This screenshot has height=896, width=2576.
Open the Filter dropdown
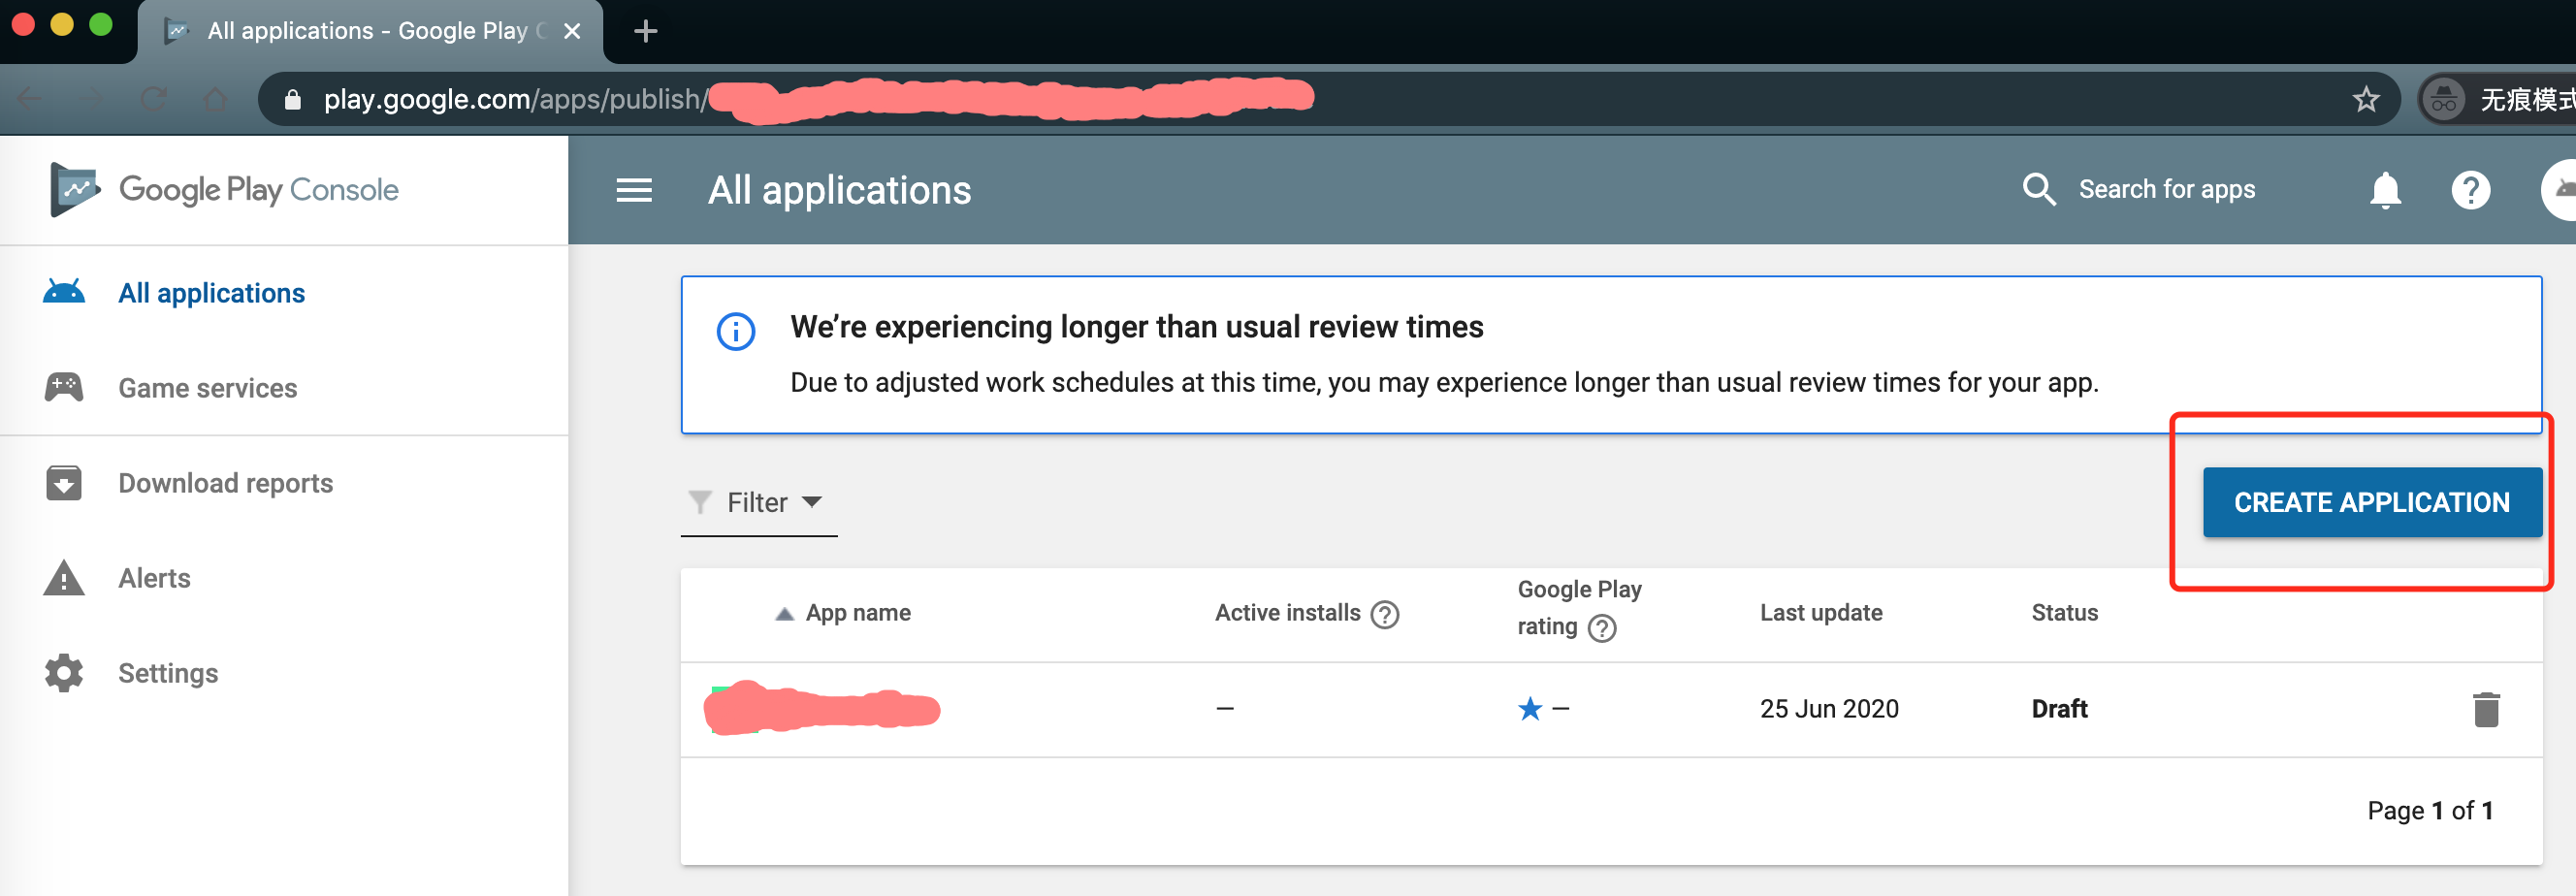758,502
